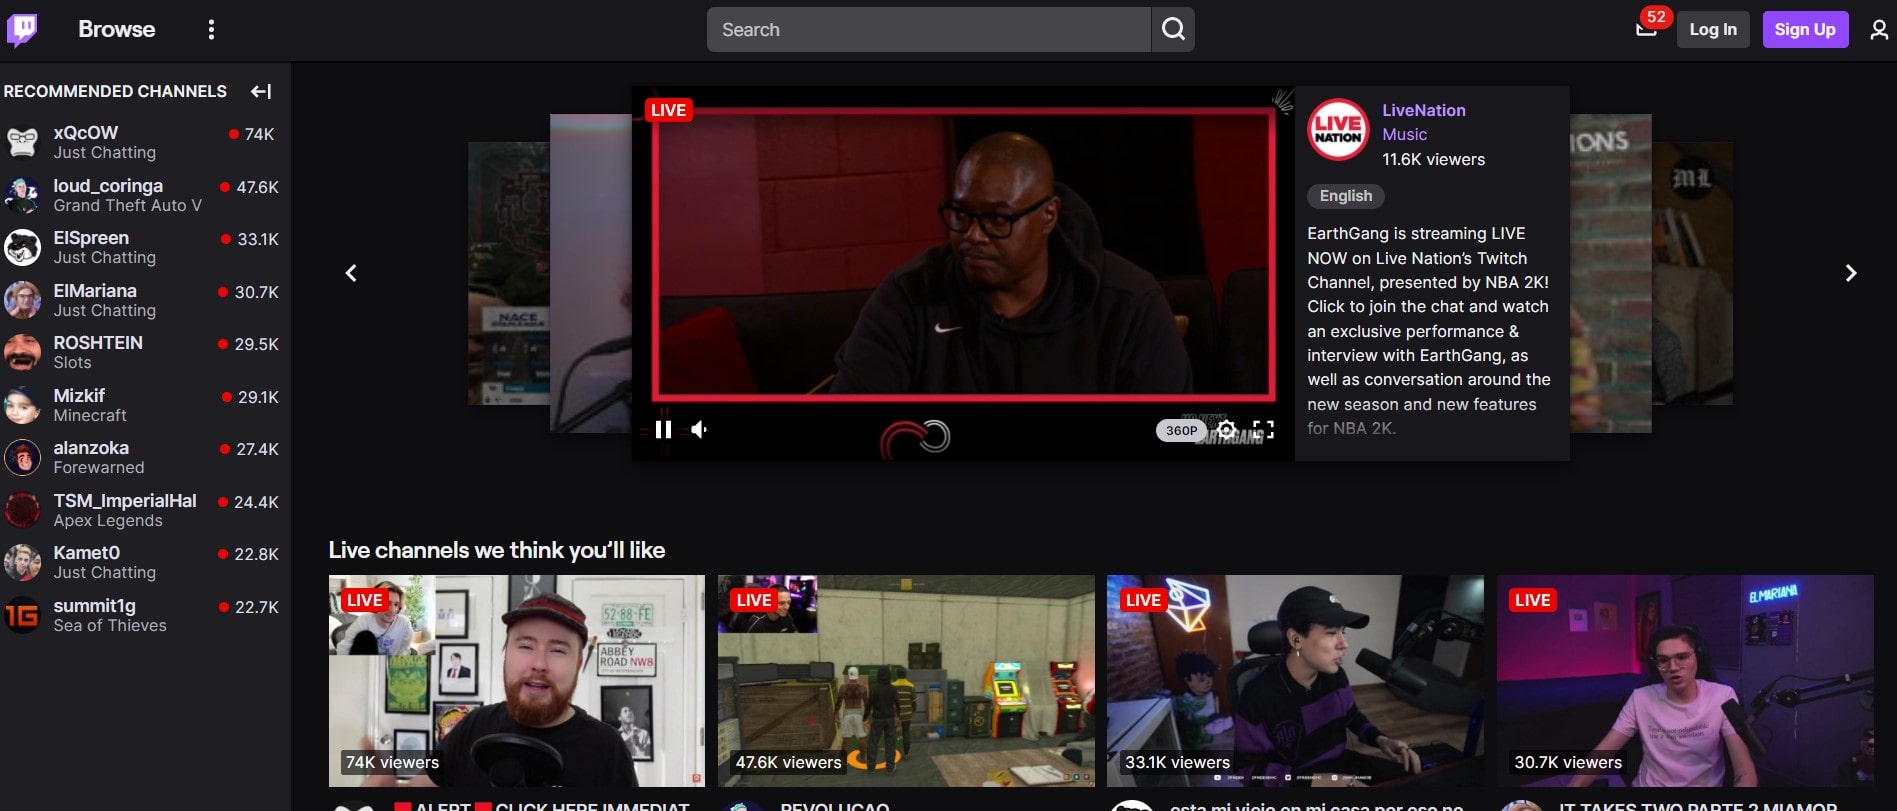The height and width of the screenshot is (811, 1897).
Task: Collapse the Recommended Channels sidebar
Action: coord(261,91)
